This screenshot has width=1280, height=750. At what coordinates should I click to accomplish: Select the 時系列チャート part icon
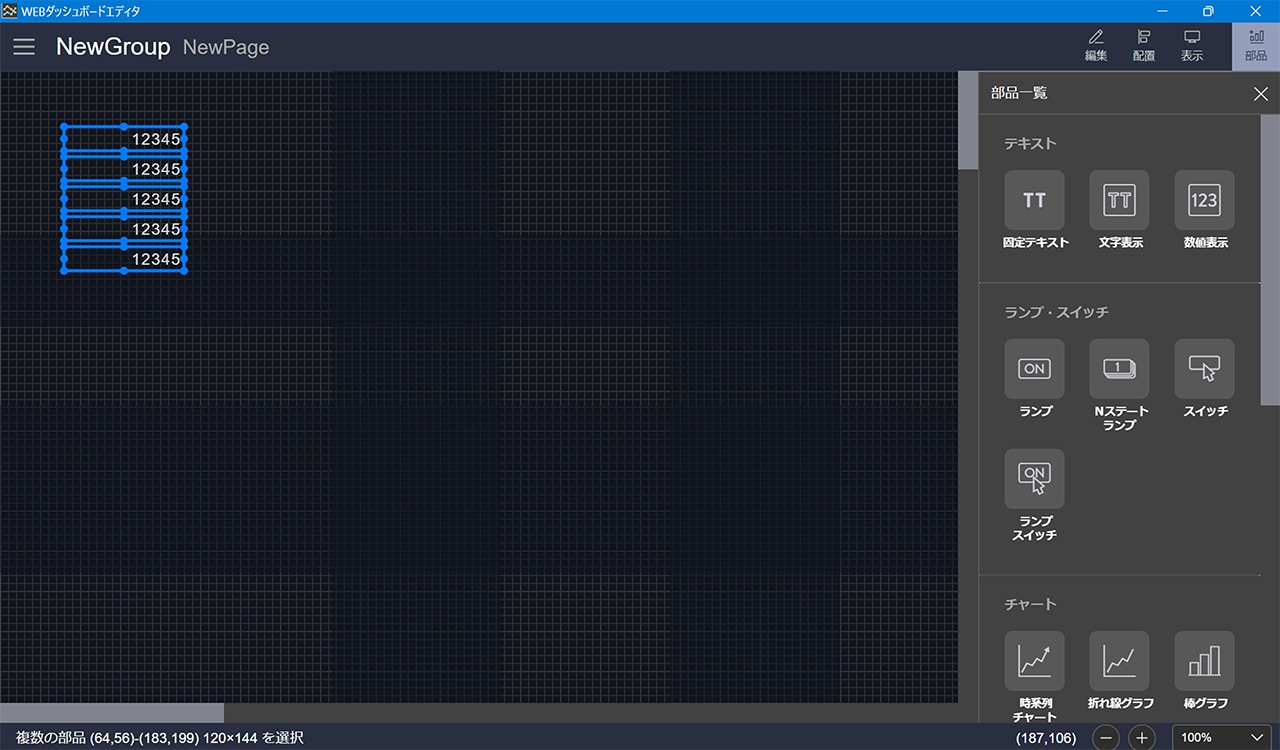[x=1034, y=661]
